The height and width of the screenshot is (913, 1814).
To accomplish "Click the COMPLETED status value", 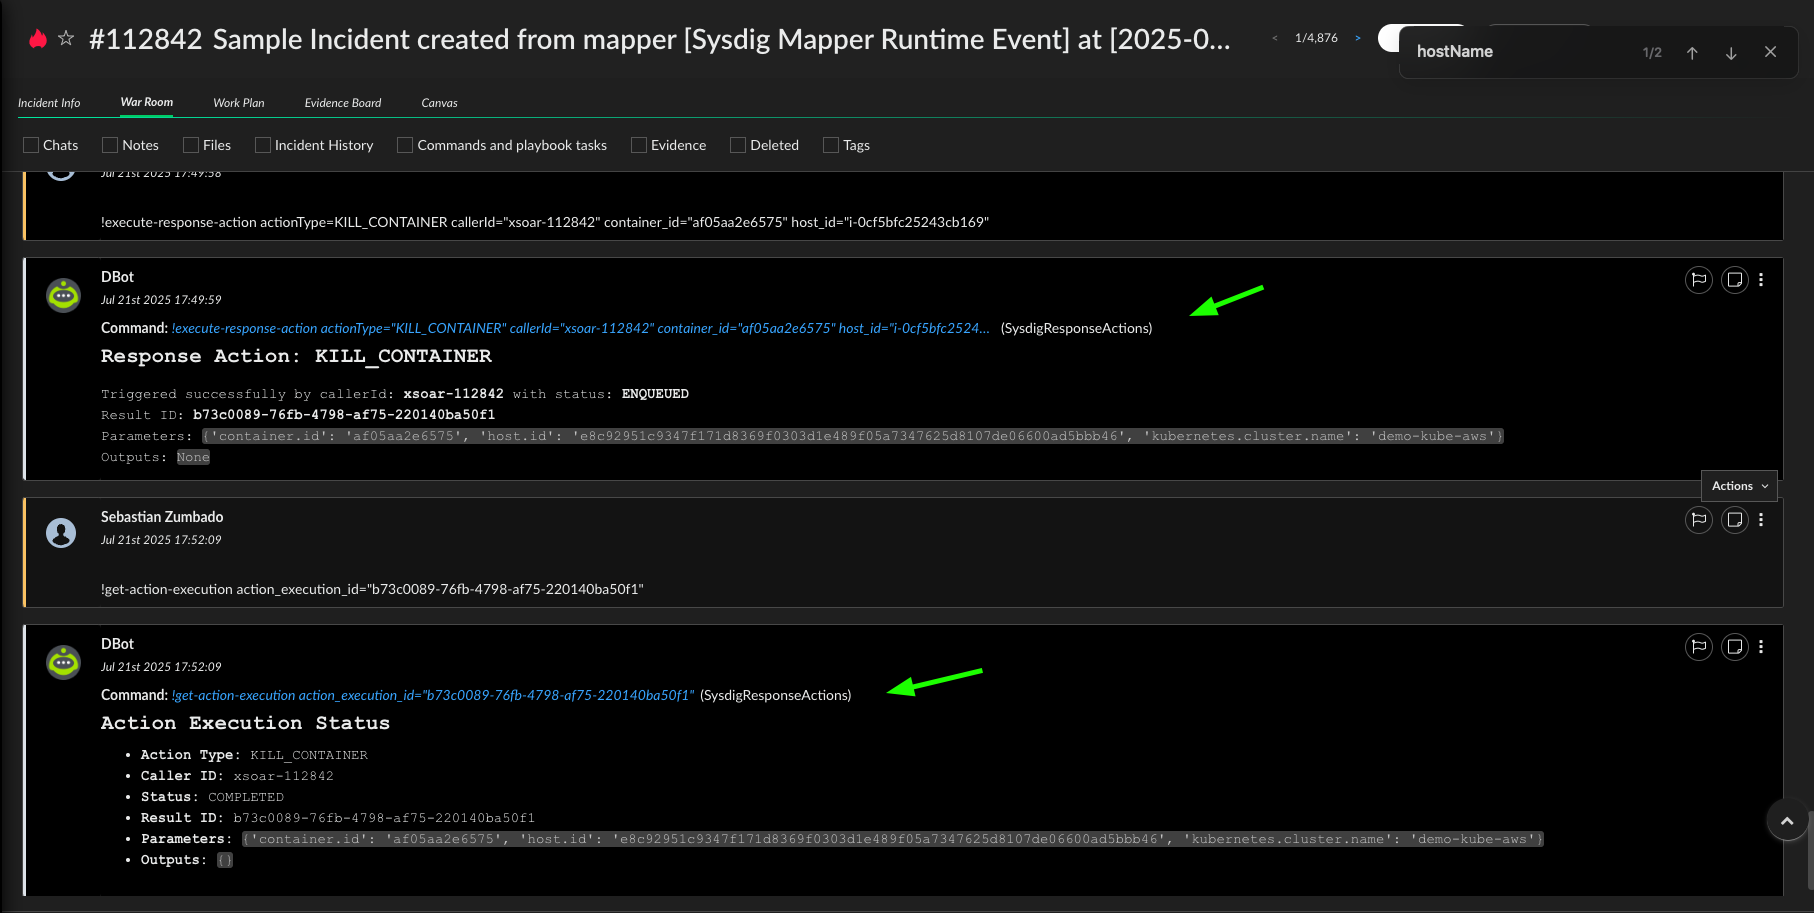I will click(246, 797).
